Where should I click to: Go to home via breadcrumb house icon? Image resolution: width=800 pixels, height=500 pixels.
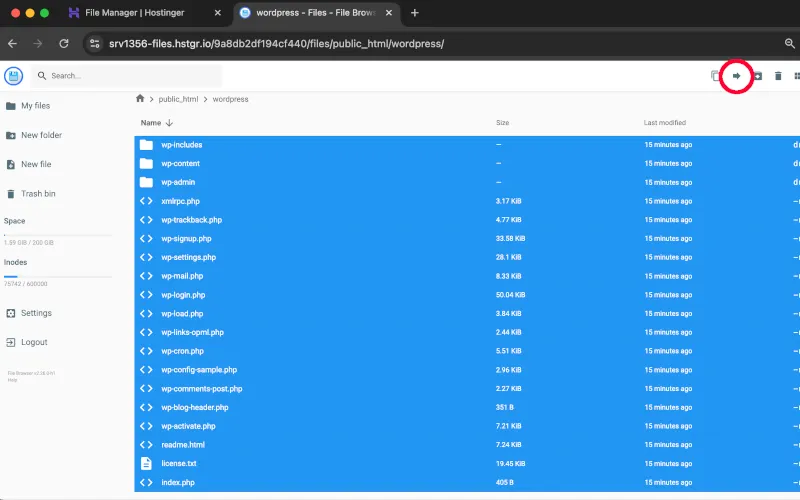pos(140,98)
